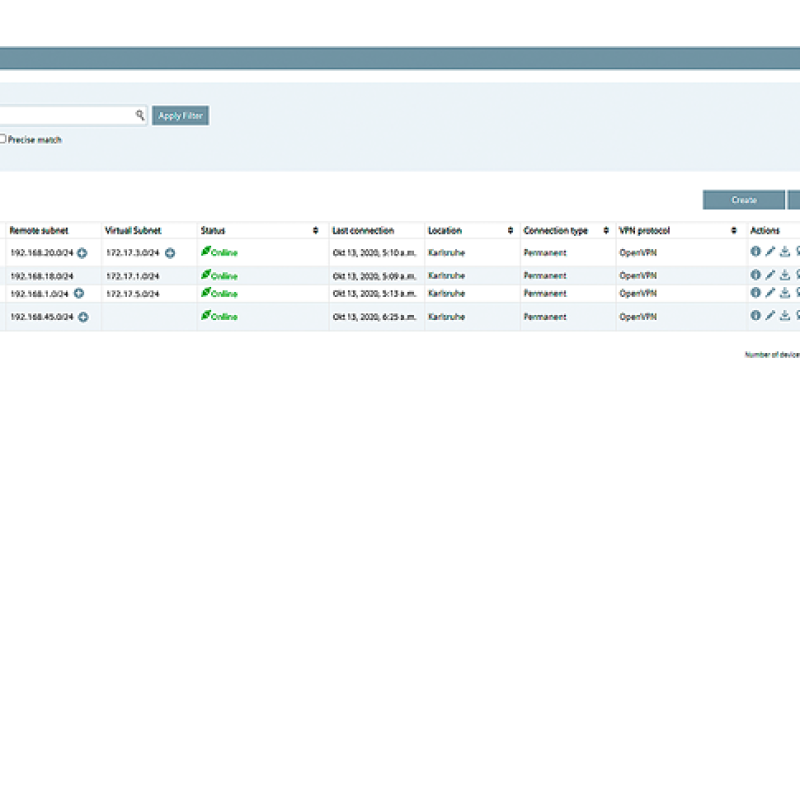800x800 pixels.
Task: Edit the 192.168.18.0/24 device with the pencil icon
Action: tap(770, 275)
